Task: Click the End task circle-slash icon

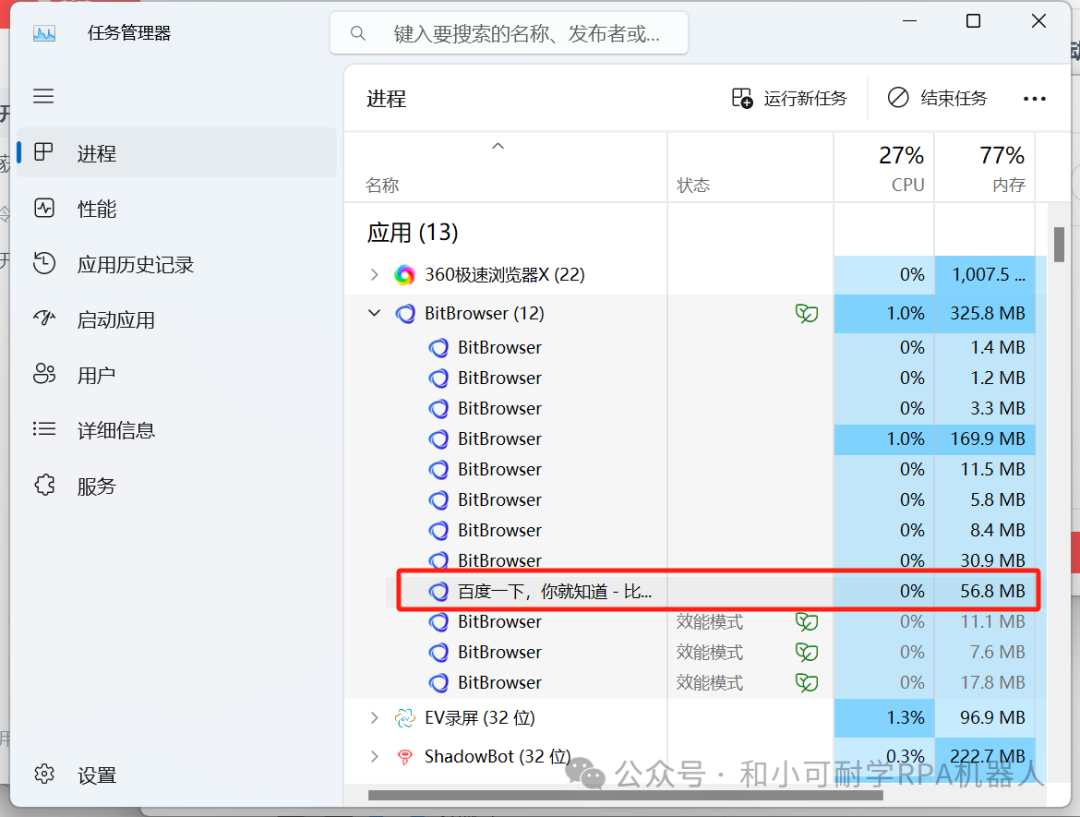Action: (898, 98)
